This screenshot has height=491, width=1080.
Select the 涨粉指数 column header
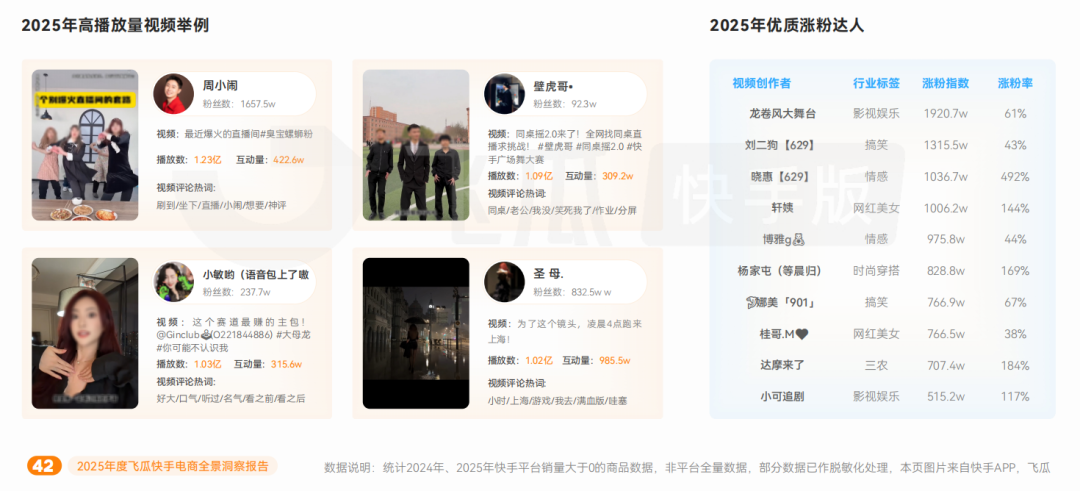[x=946, y=83]
